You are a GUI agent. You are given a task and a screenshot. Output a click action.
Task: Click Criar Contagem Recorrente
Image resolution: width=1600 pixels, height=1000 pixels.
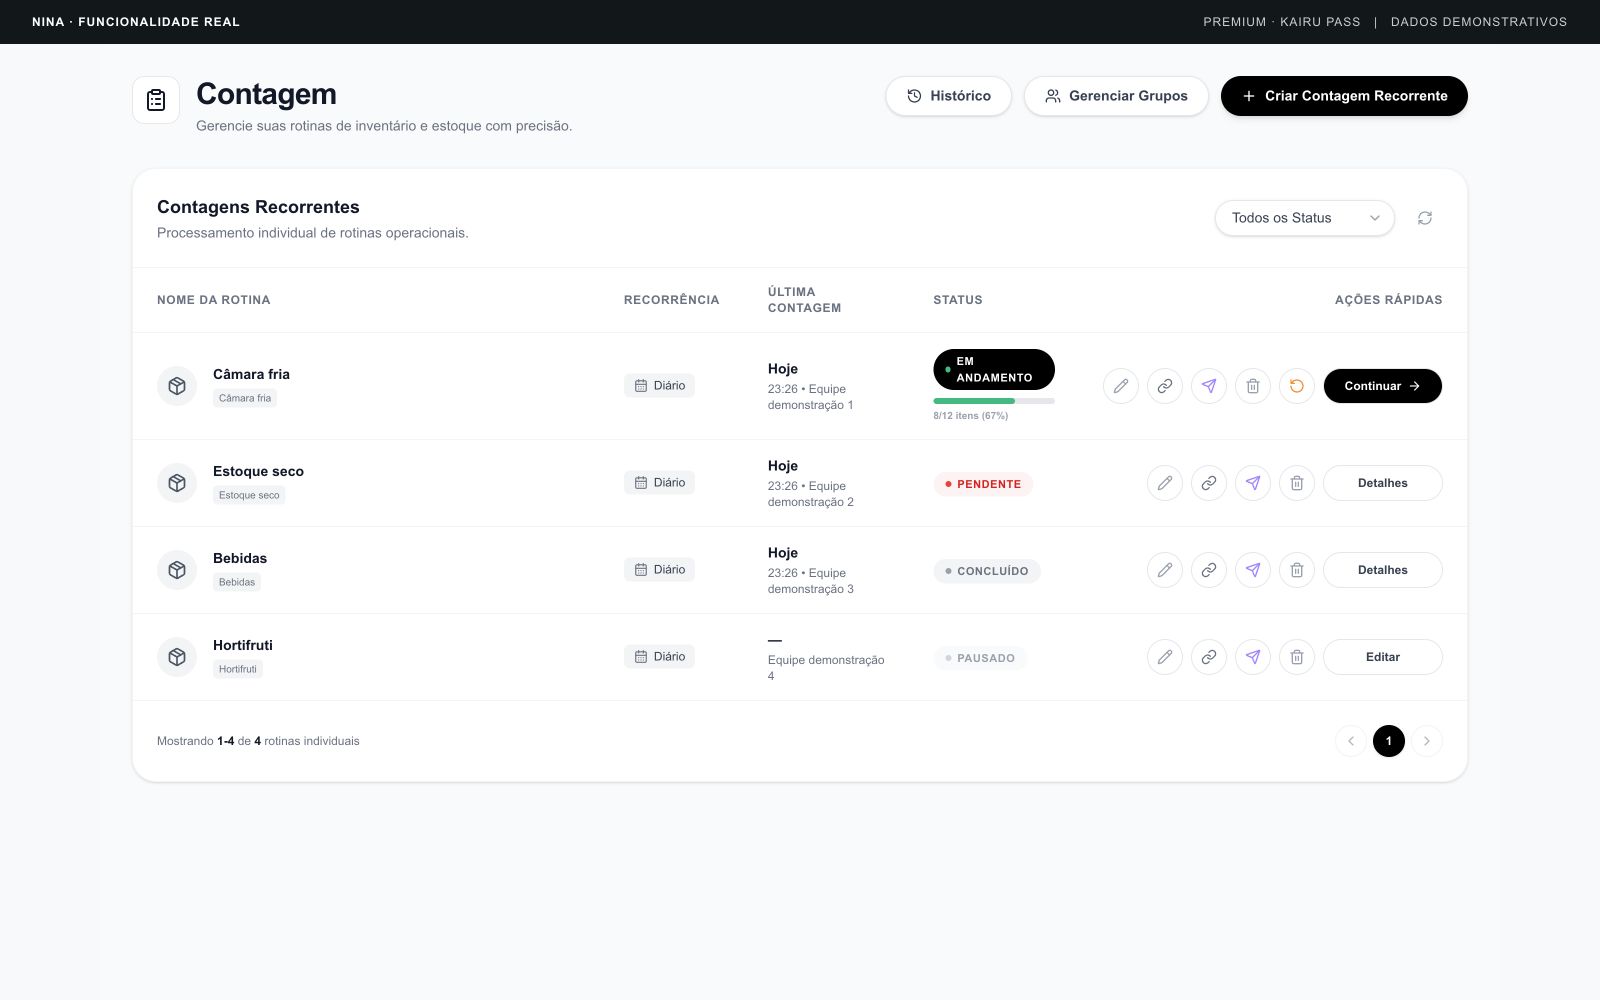point(1344,96)
